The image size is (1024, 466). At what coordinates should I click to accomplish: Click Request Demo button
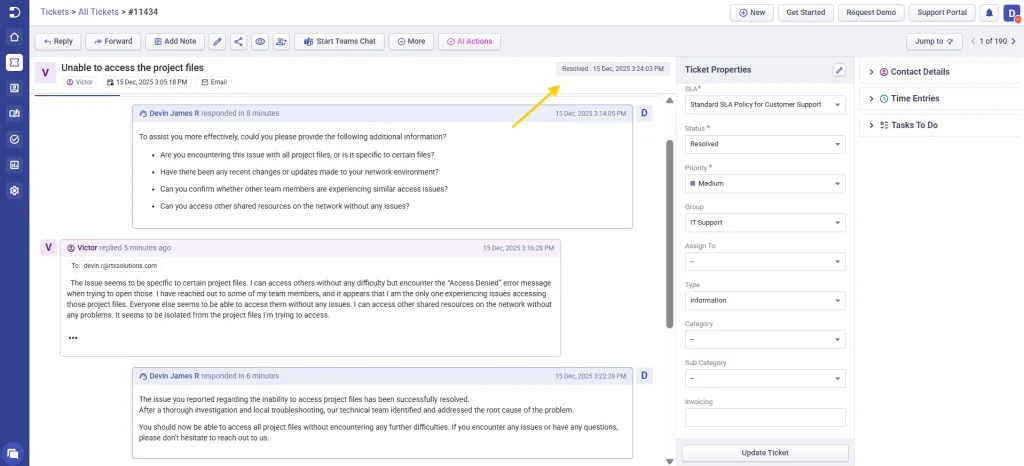coord(871,12)
